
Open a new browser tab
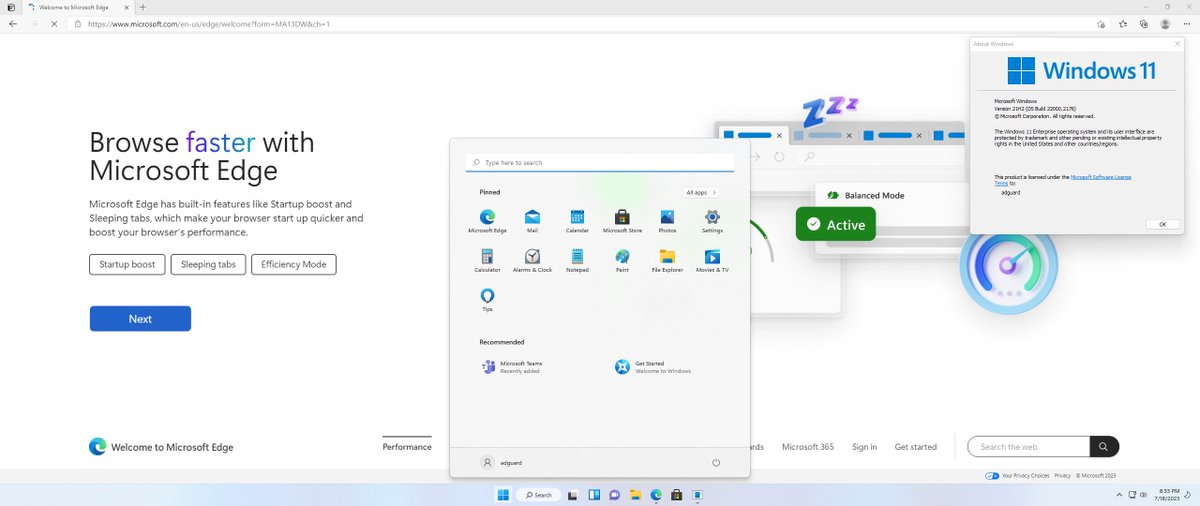143,7
